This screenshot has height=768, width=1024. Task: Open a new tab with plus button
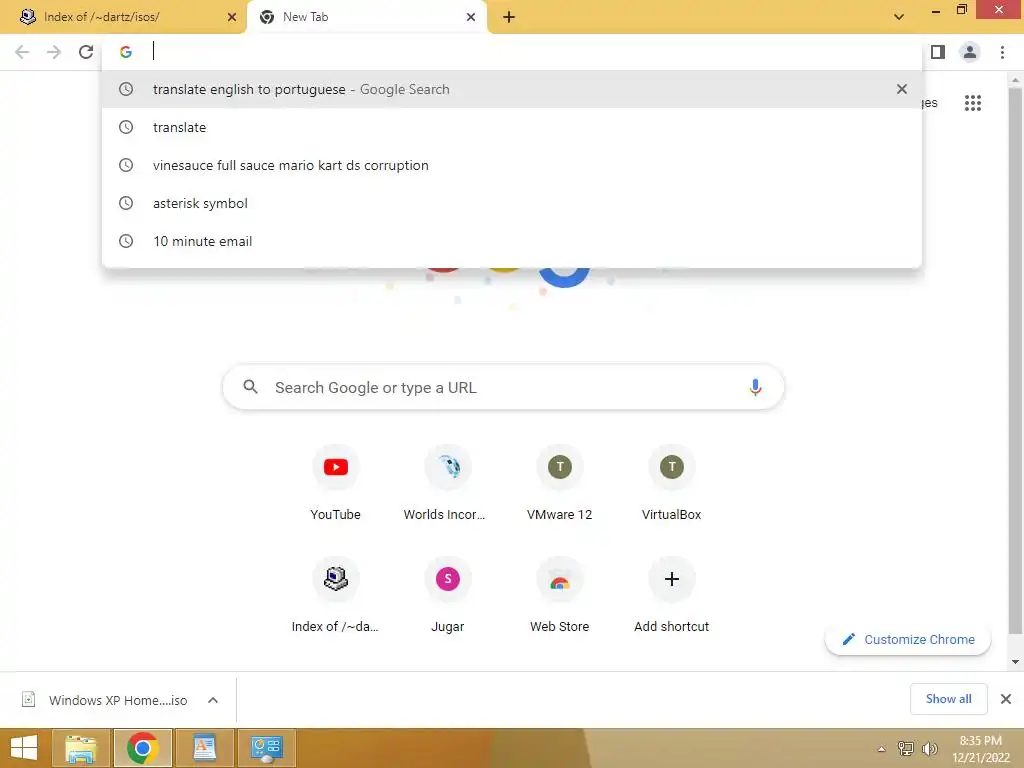[509, 17]
